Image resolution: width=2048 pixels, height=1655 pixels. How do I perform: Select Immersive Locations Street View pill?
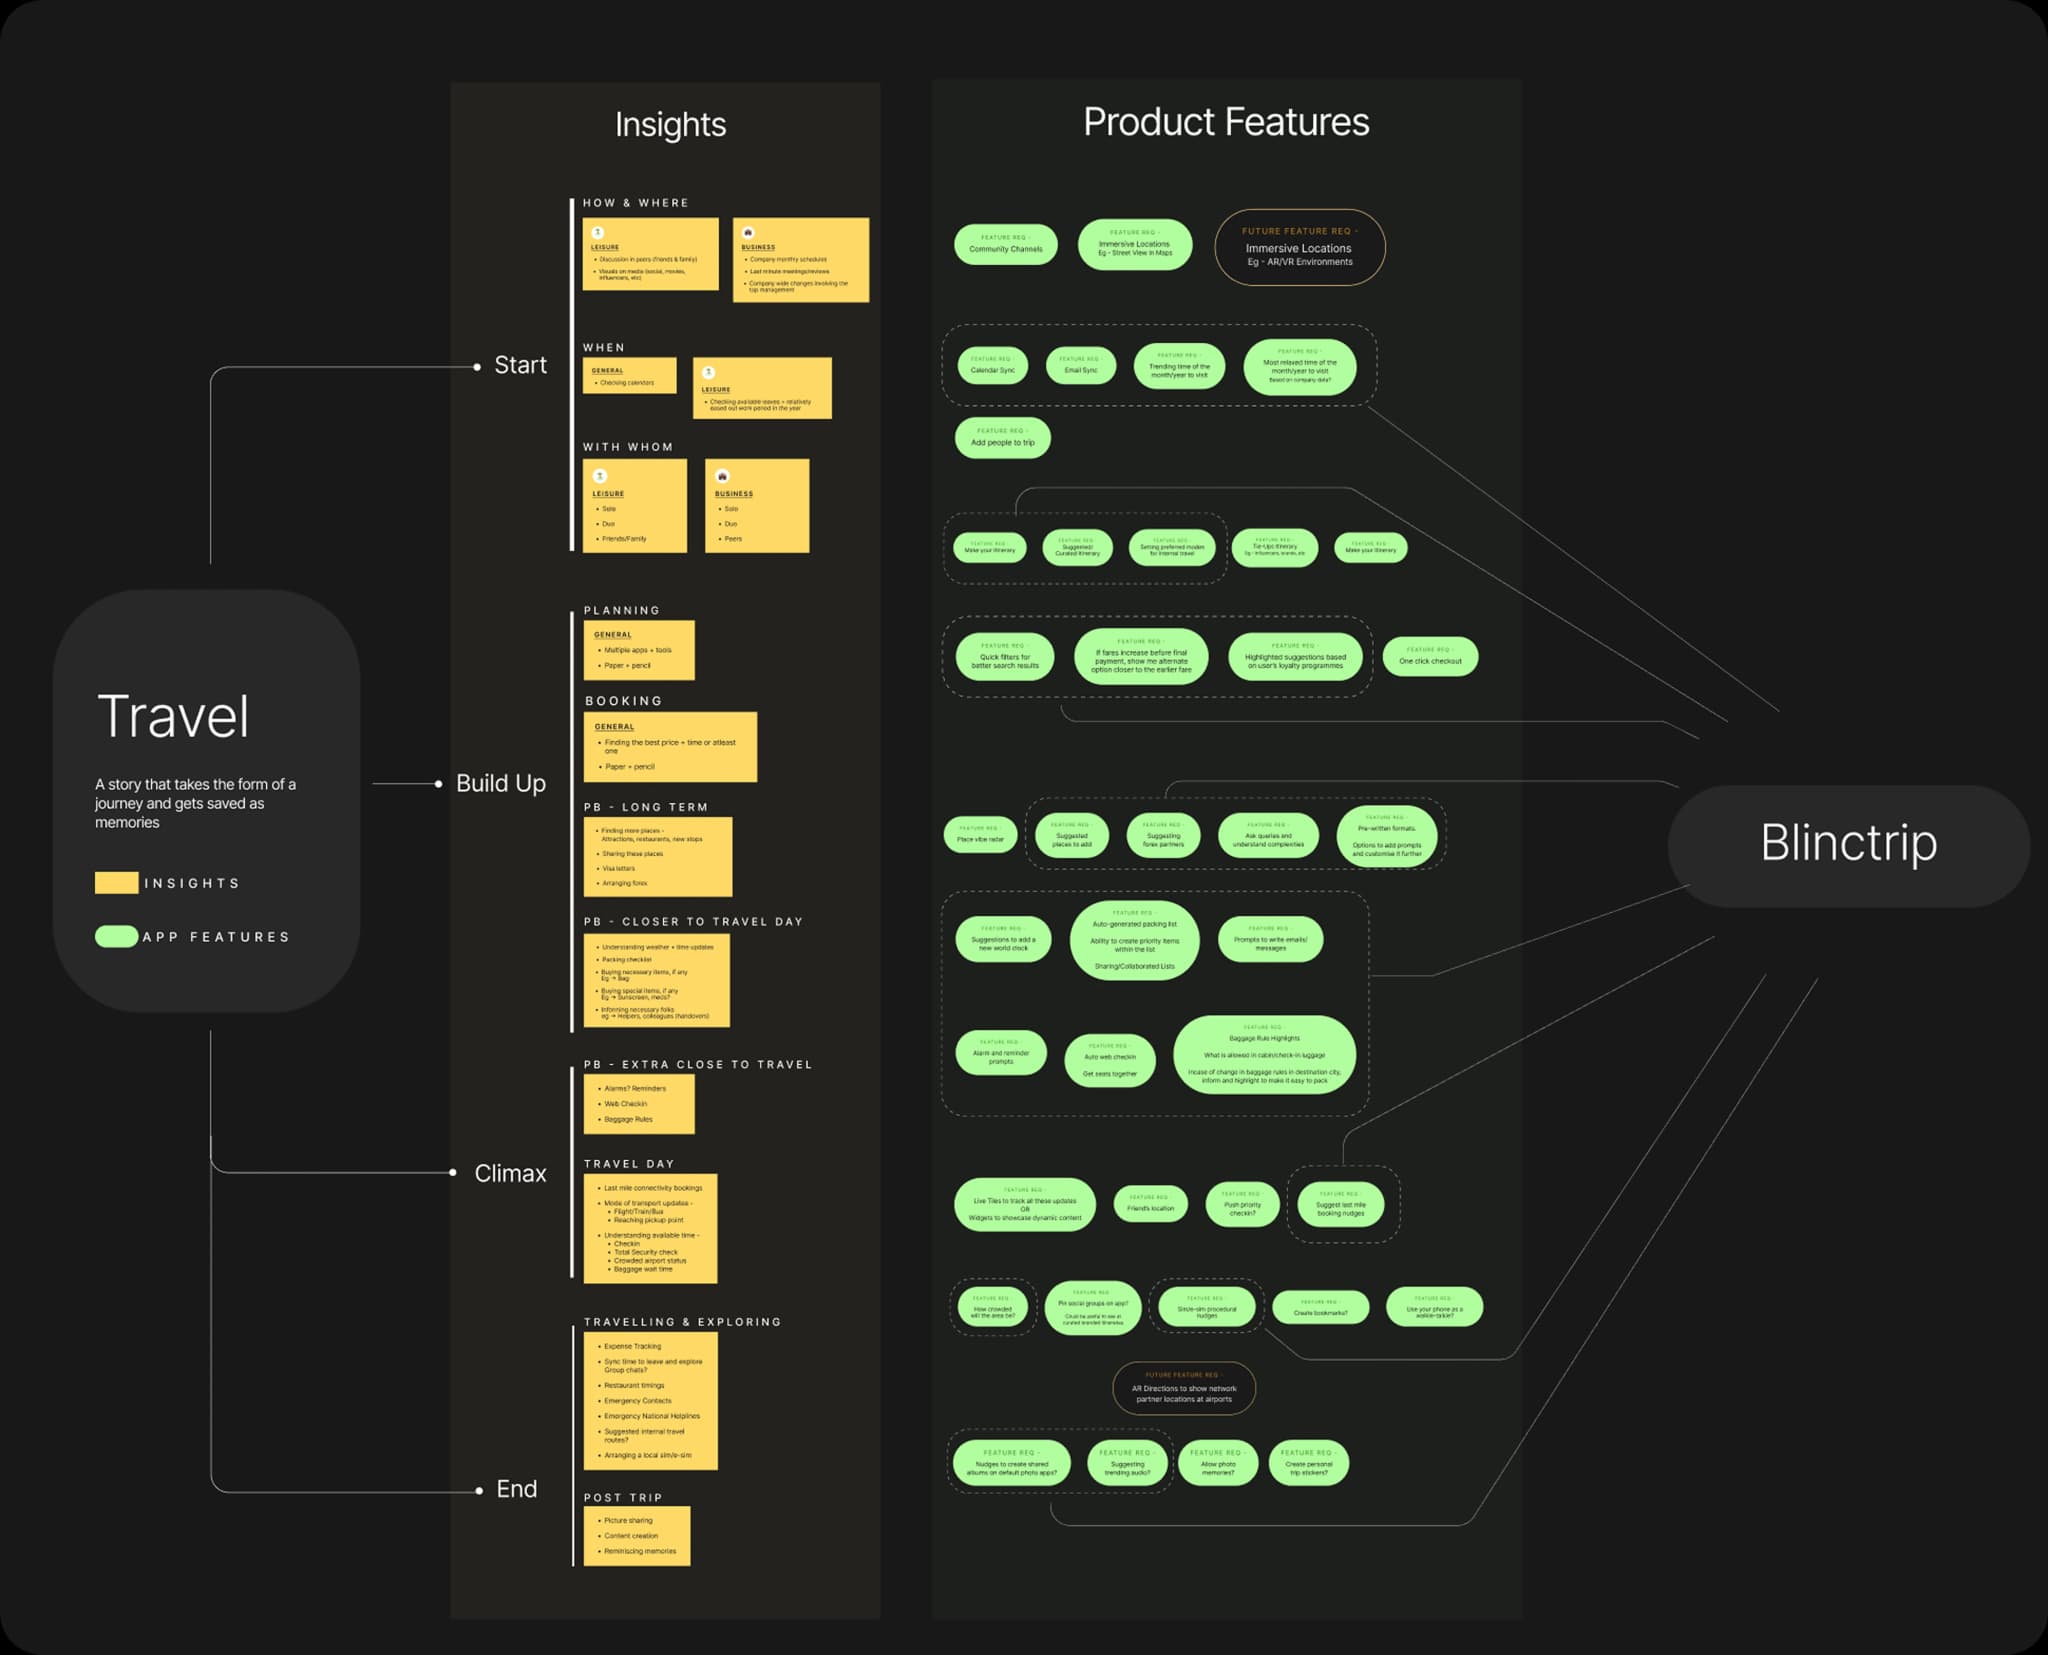coord(1135,245)
